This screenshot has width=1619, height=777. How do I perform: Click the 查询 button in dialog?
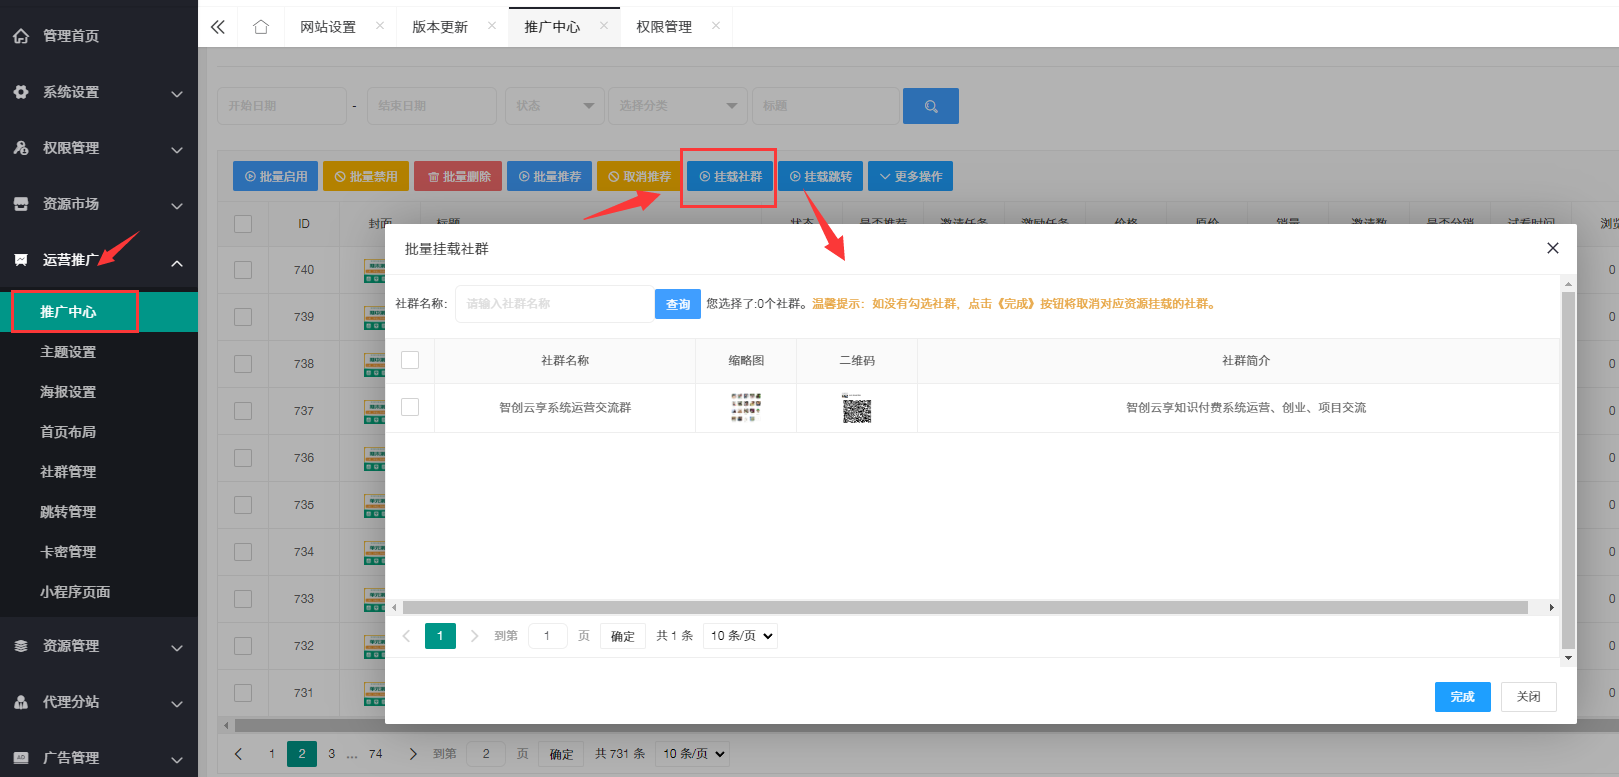[x=678, y=304]
